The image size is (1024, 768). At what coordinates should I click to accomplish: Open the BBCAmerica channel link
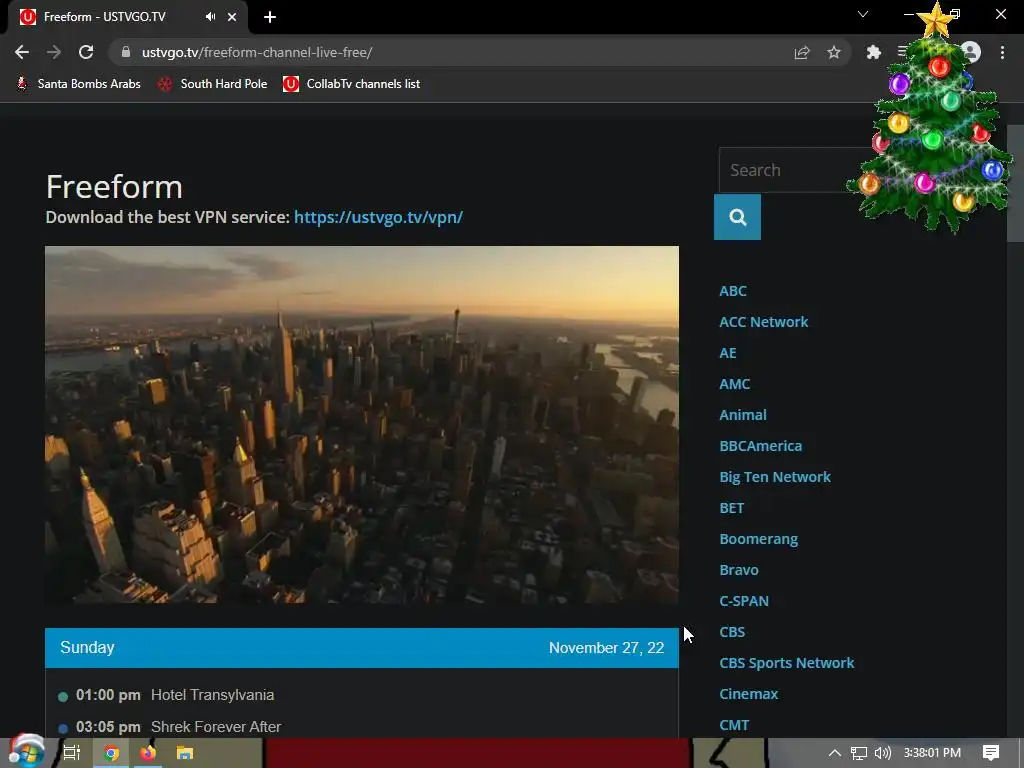point(760,446)
